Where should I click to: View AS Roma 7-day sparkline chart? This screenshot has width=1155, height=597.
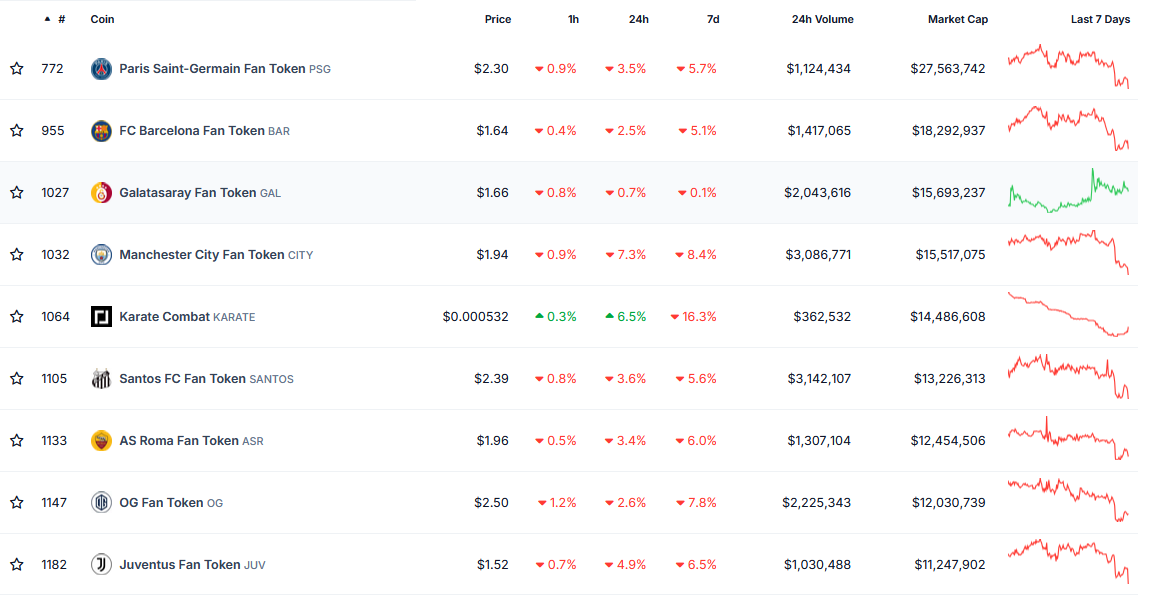(x=1068, y=439)
